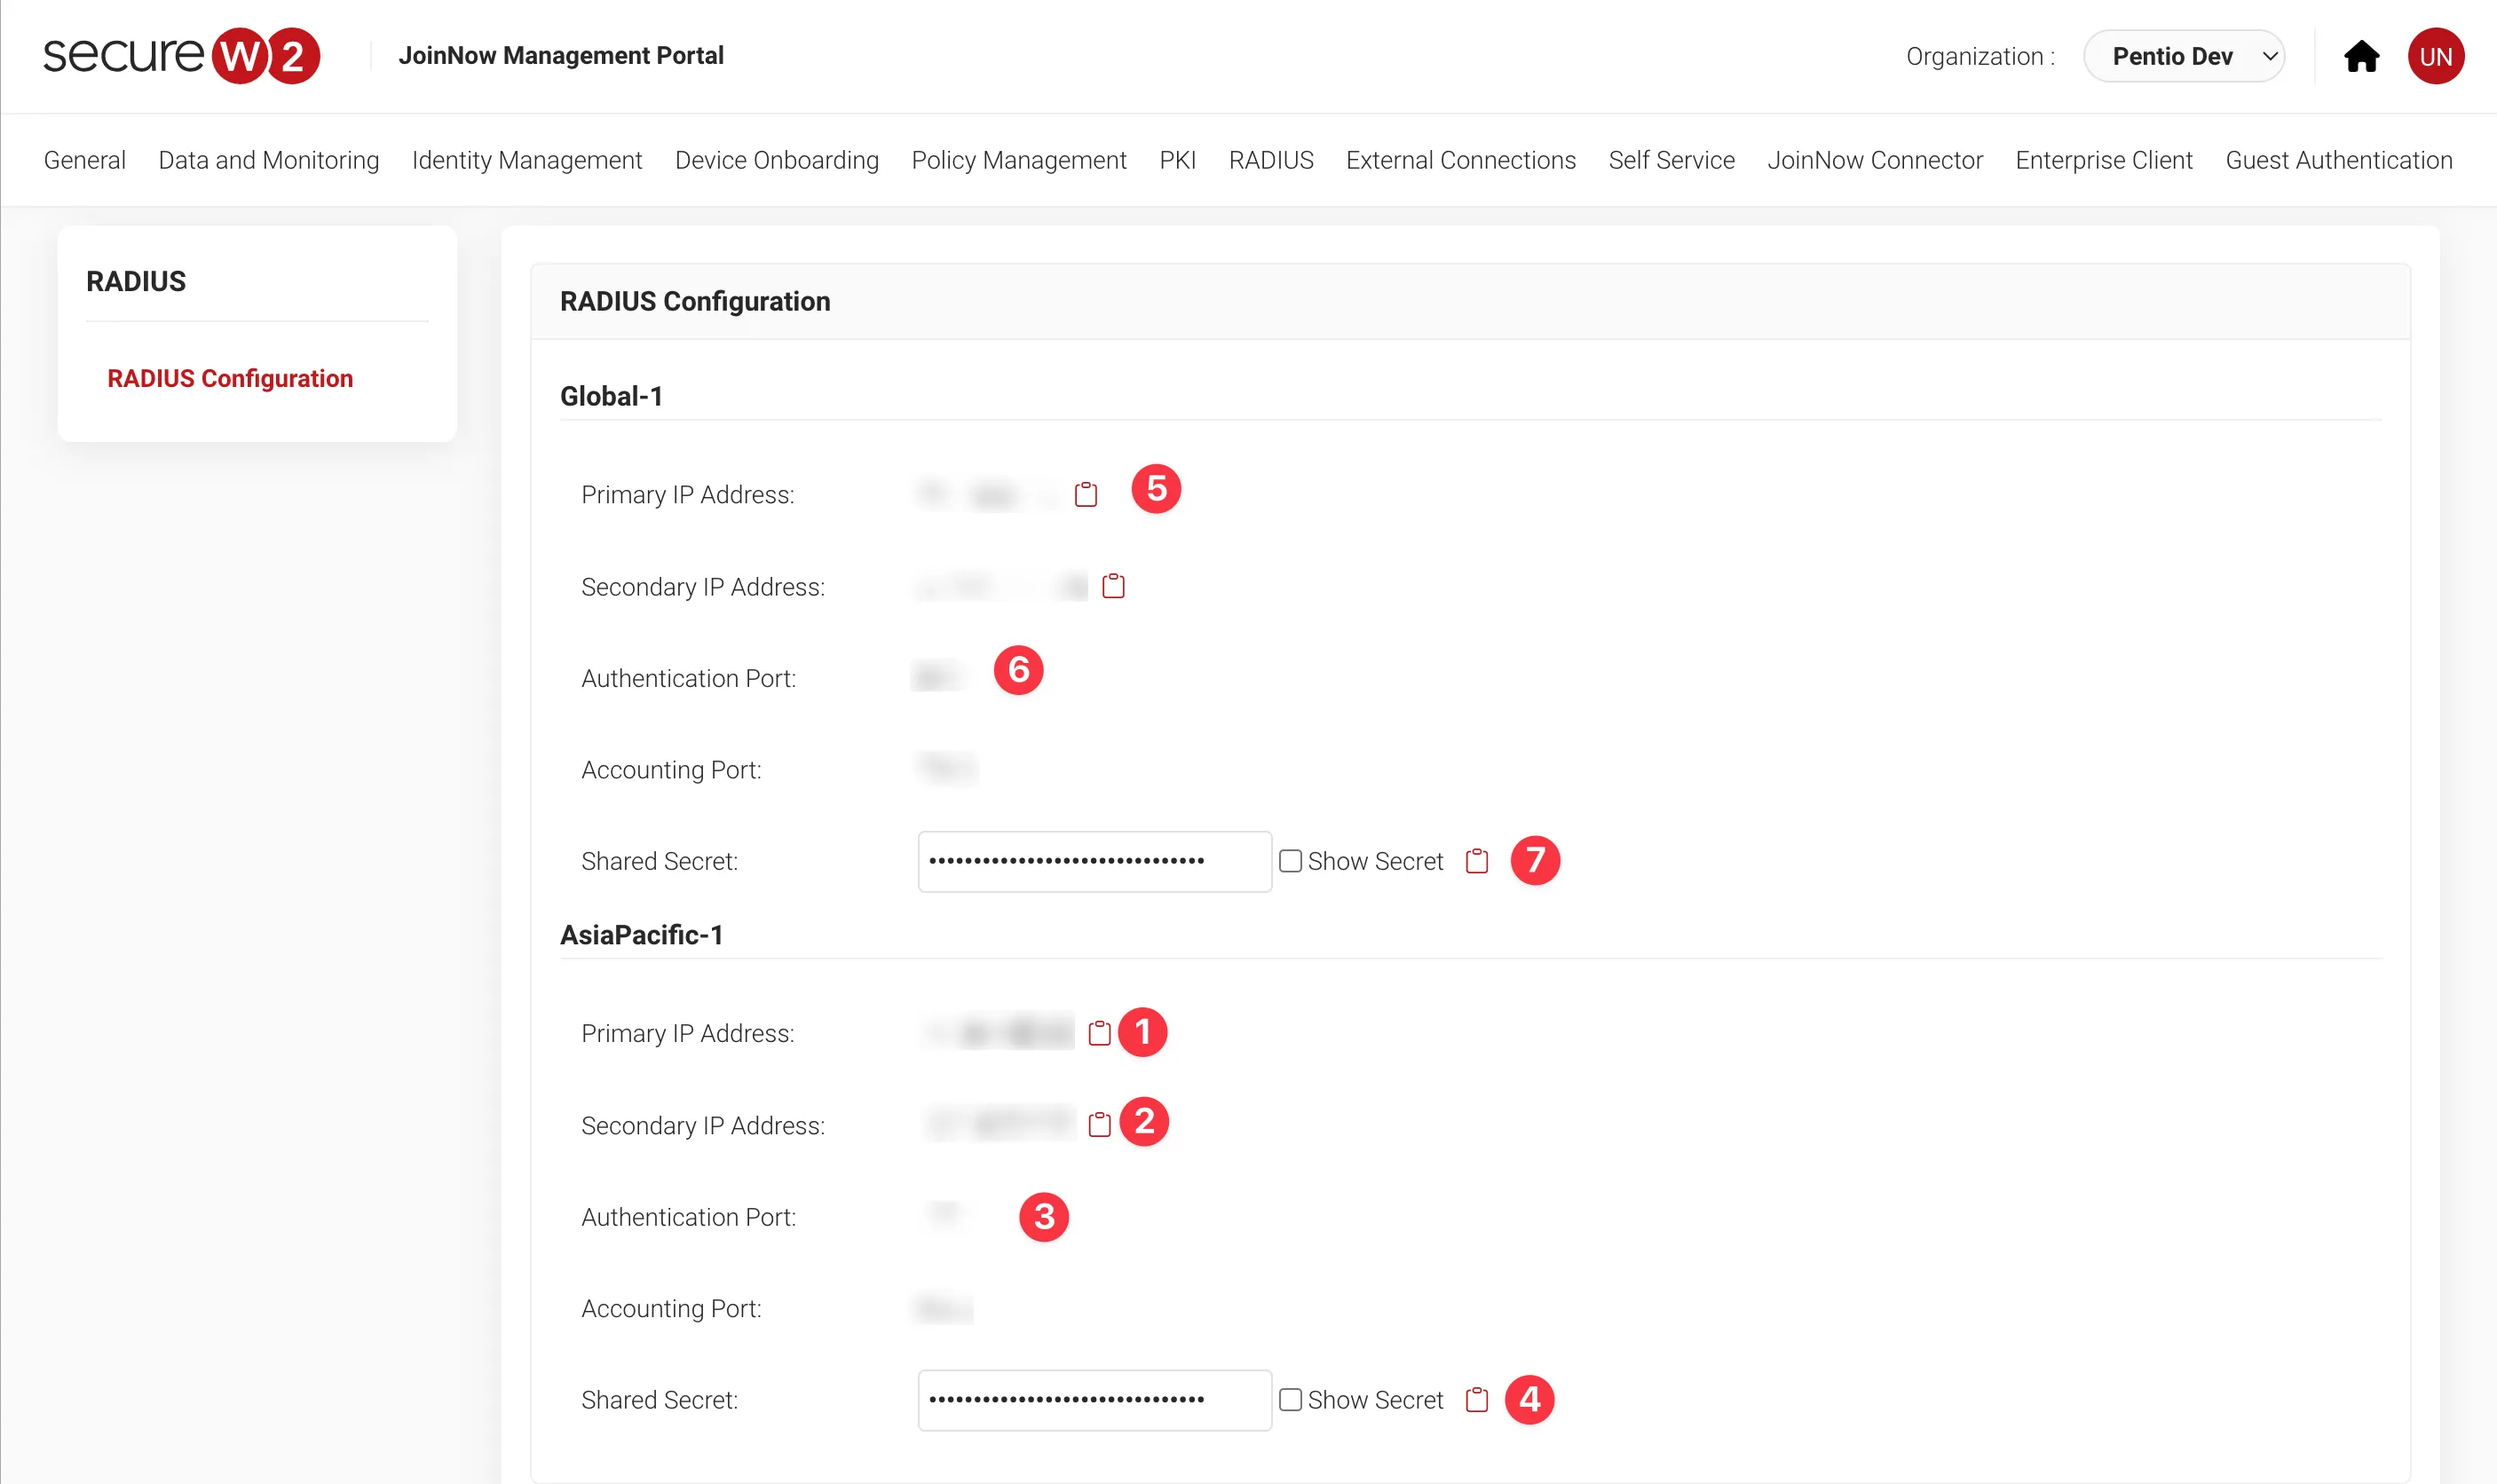
Task: Click the AsiaPacific-1 Shared Secret field
Action: click(1094, 1400)
